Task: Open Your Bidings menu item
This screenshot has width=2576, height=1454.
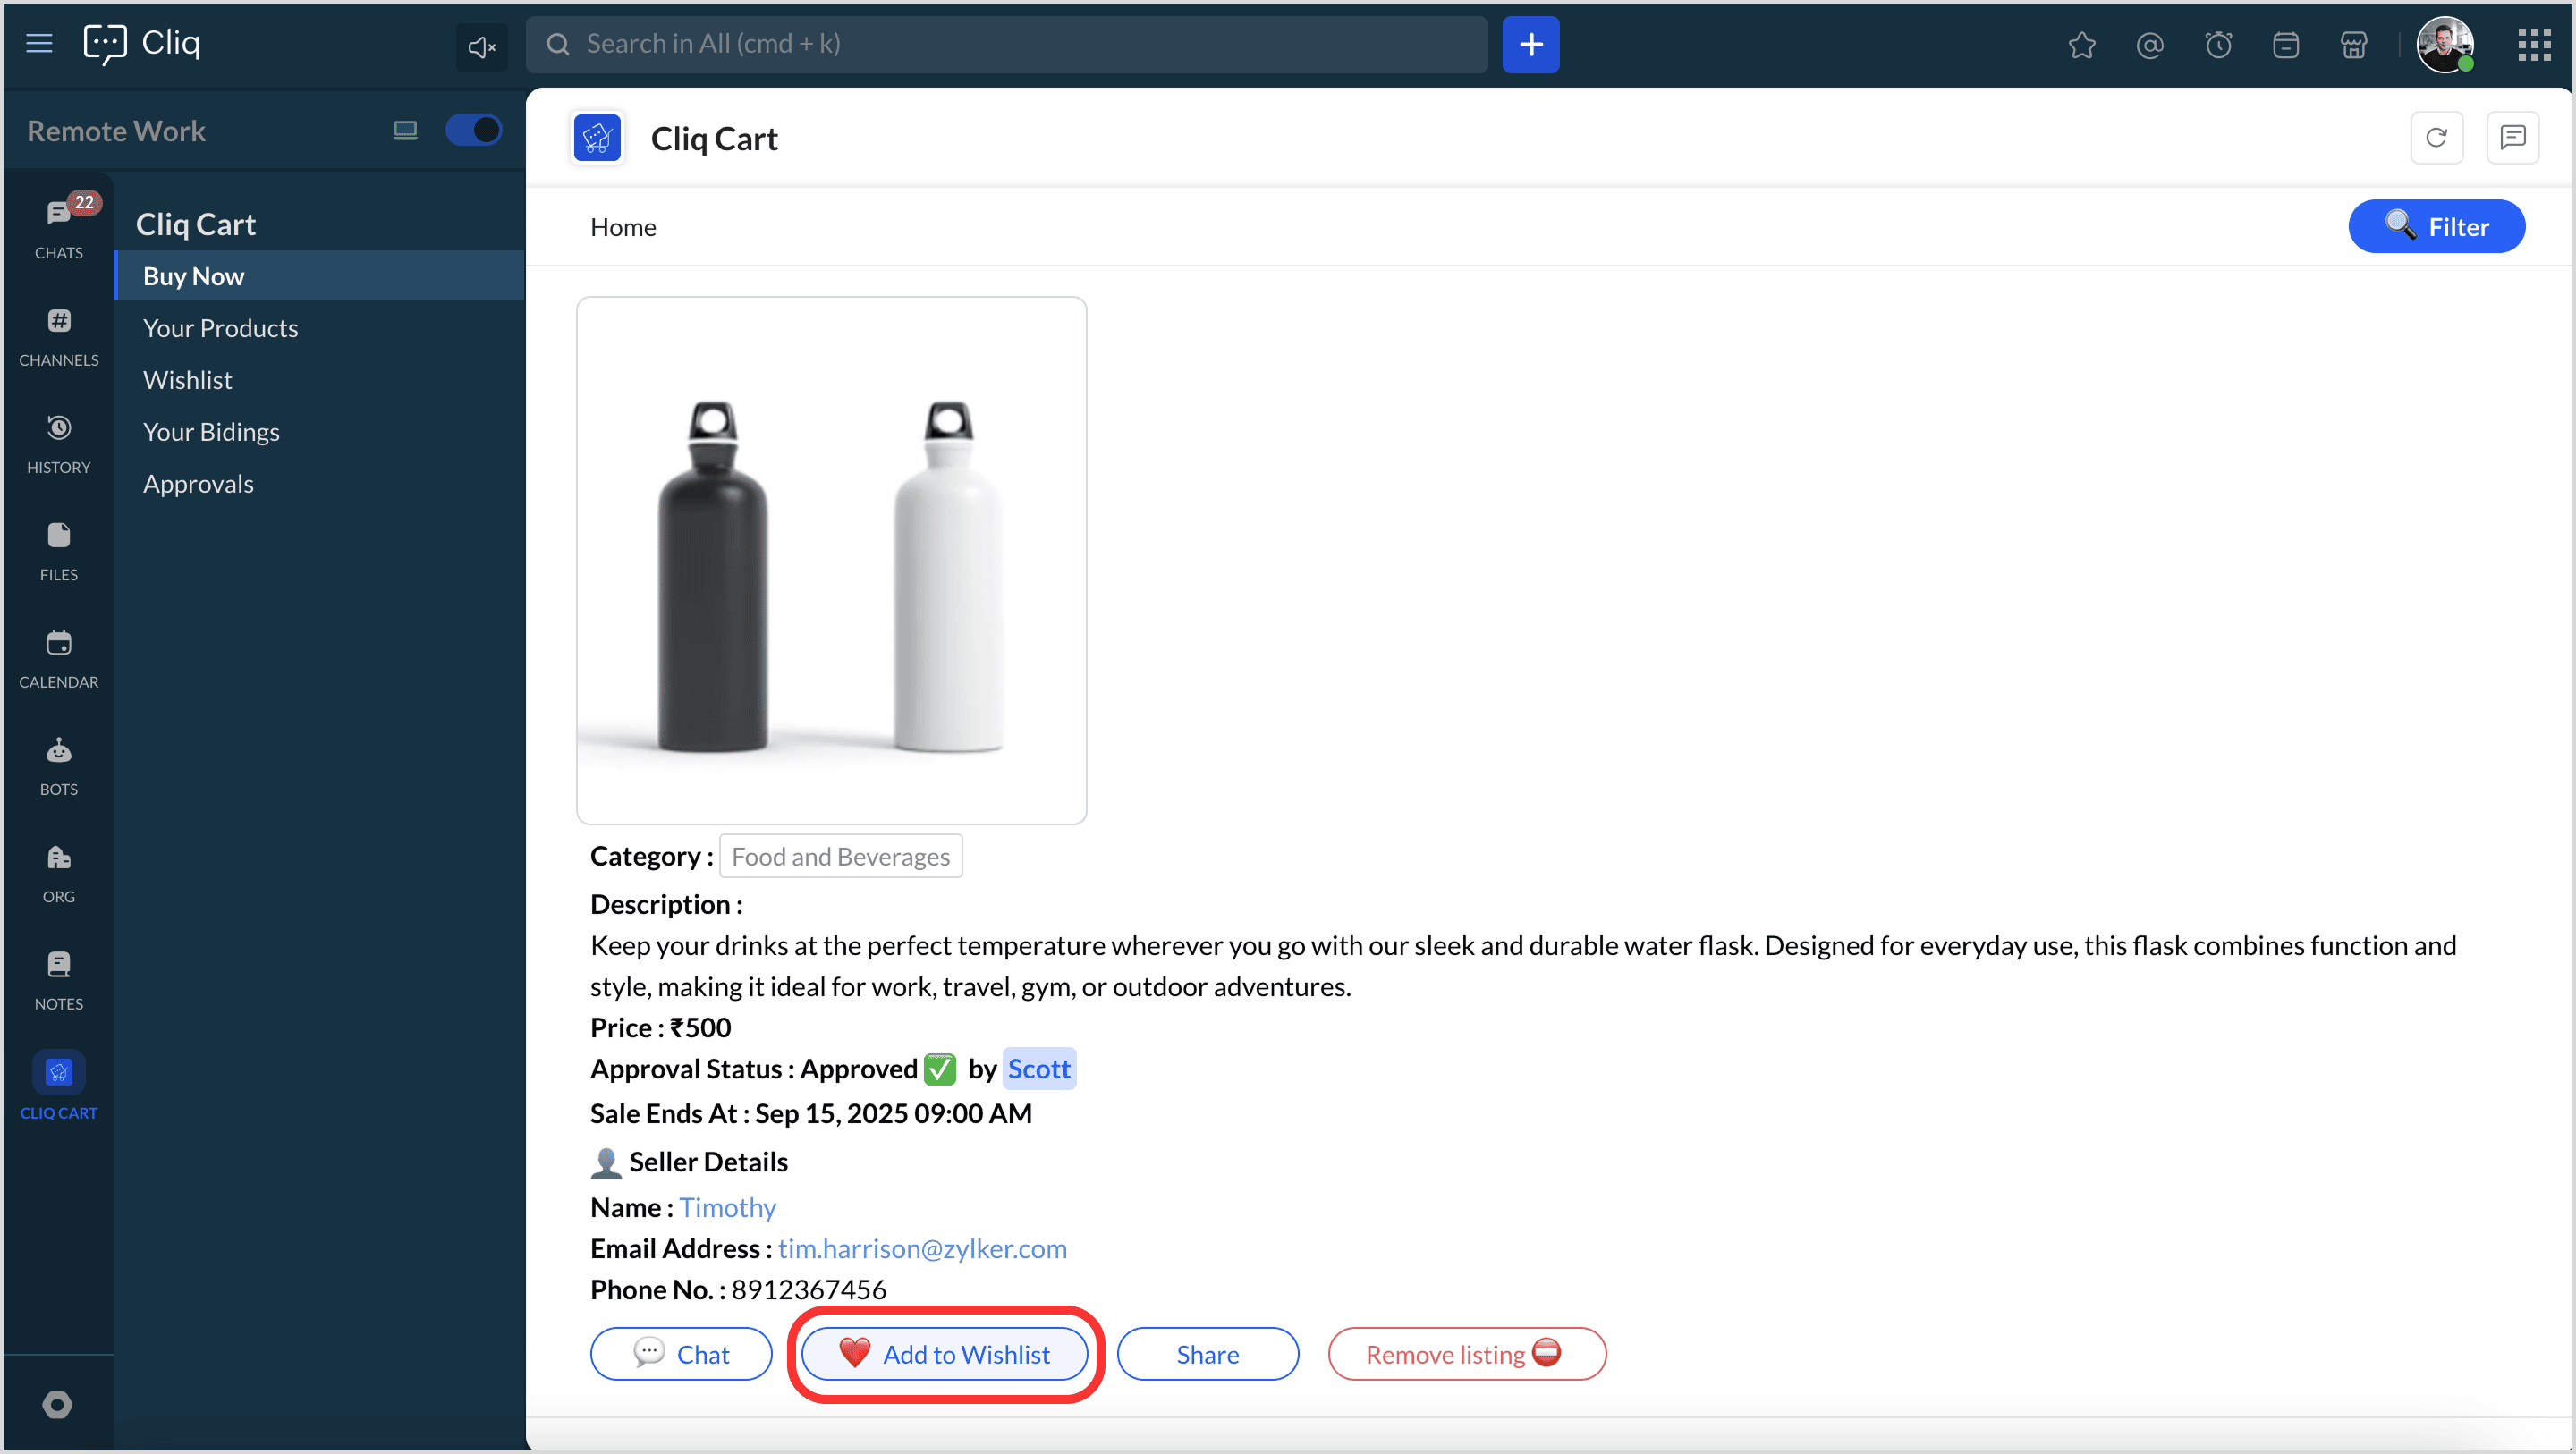Action: tap(211, 432)
